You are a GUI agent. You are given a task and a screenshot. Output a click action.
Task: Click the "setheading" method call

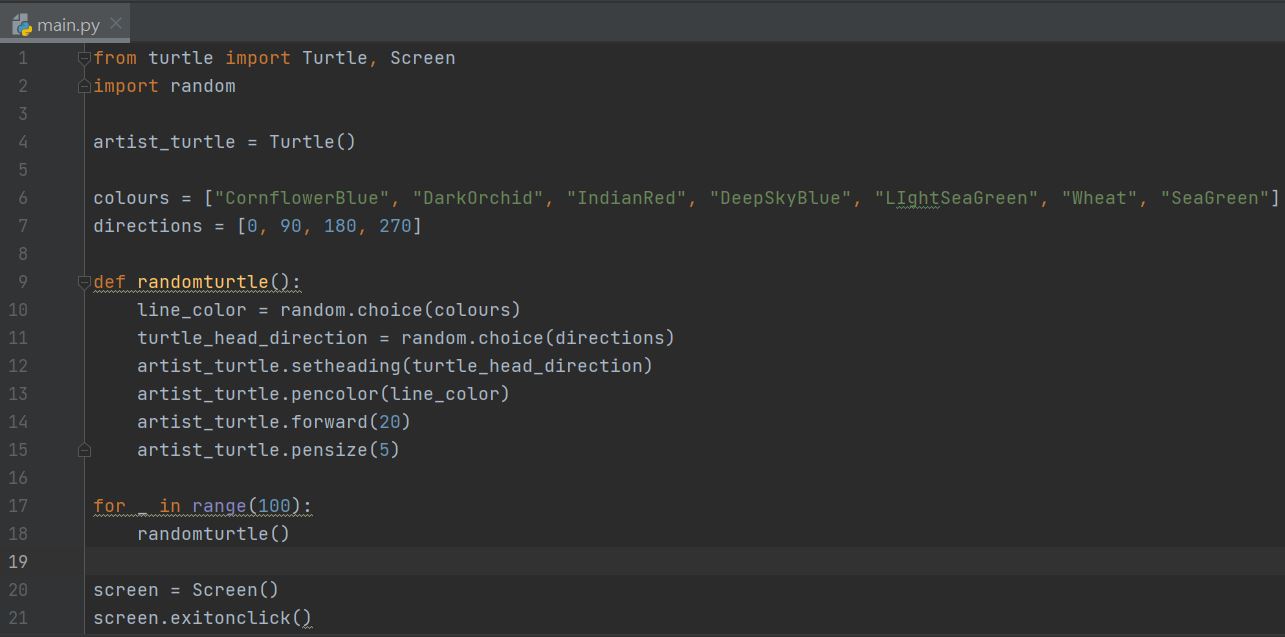tap(346, 366)
